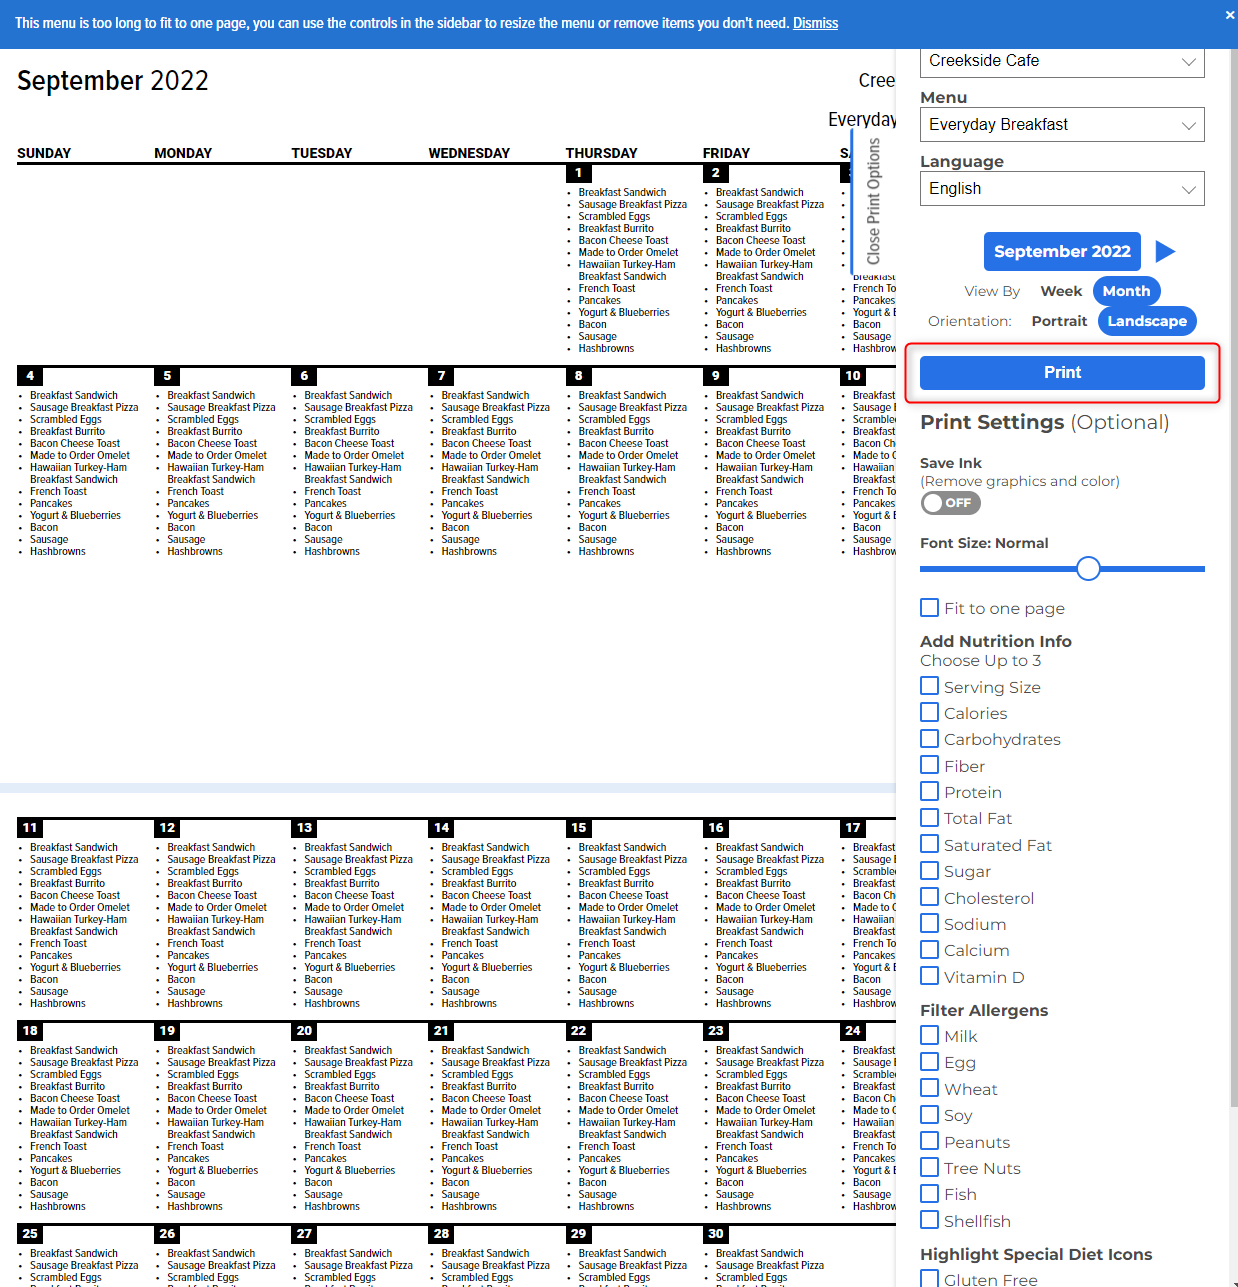Open the English language dropdown
Image resolution: width=1238 pixels, height=1287 pixels.
pos(1061,189)
